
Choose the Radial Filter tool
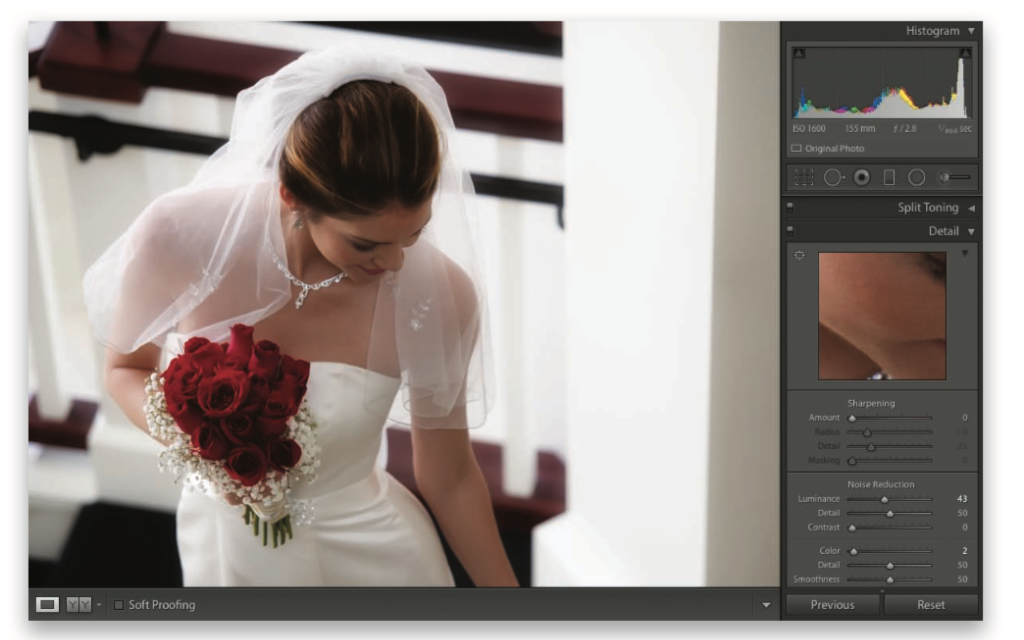pyautogui.click(x=916, y=177)
